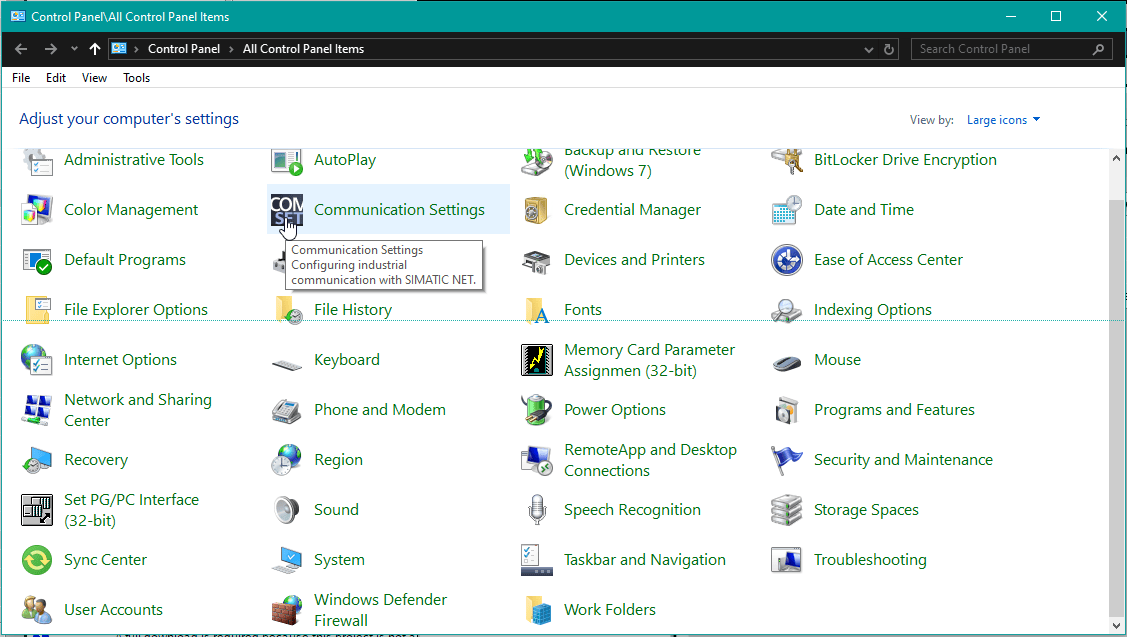
Task: Open the Sound link
Action: click(x=336, y=510)
